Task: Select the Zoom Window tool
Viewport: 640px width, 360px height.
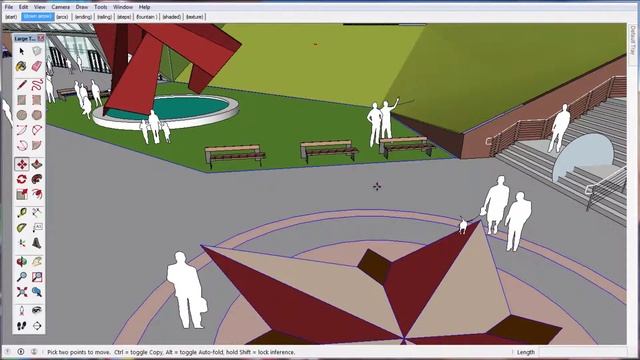Action: click(37, 277)
